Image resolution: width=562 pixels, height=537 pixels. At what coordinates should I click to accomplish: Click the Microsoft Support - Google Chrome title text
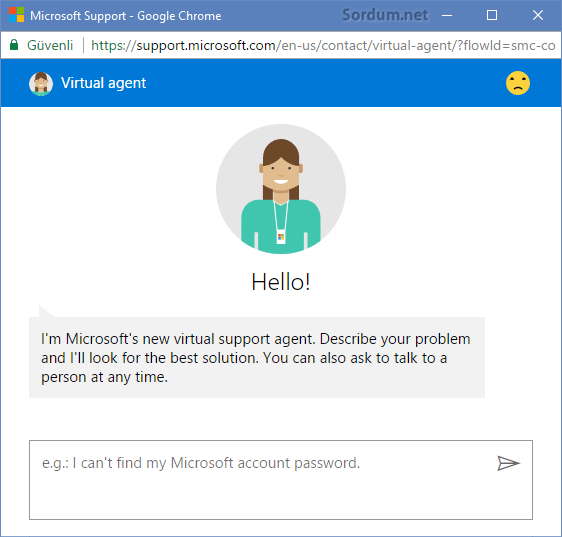click(x=126, y=16)
